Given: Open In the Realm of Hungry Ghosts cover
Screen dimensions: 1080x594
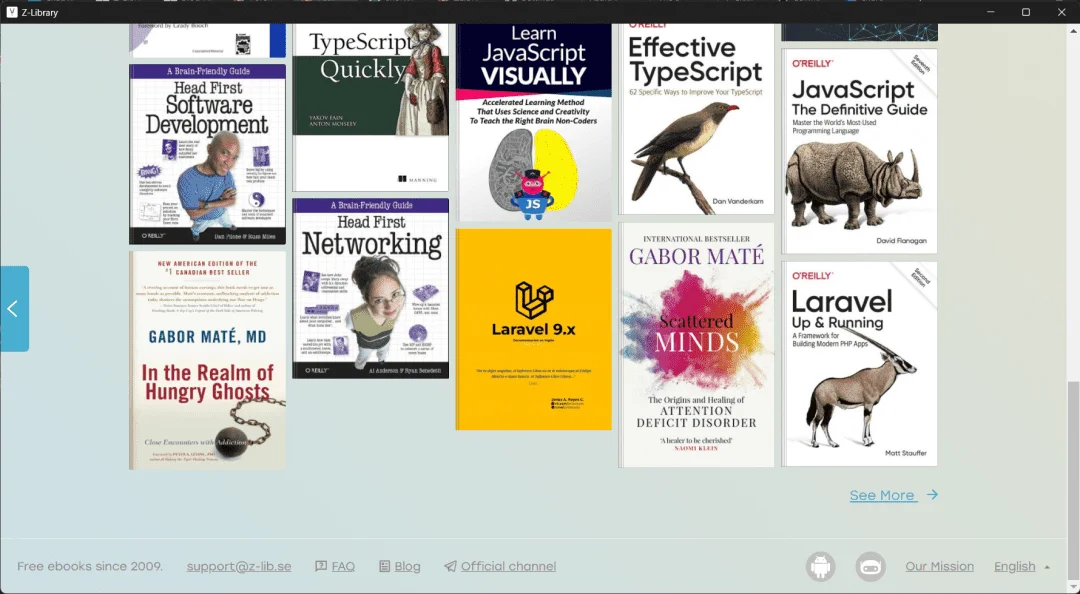Looking at the screenshot, I should click(207, 360).
